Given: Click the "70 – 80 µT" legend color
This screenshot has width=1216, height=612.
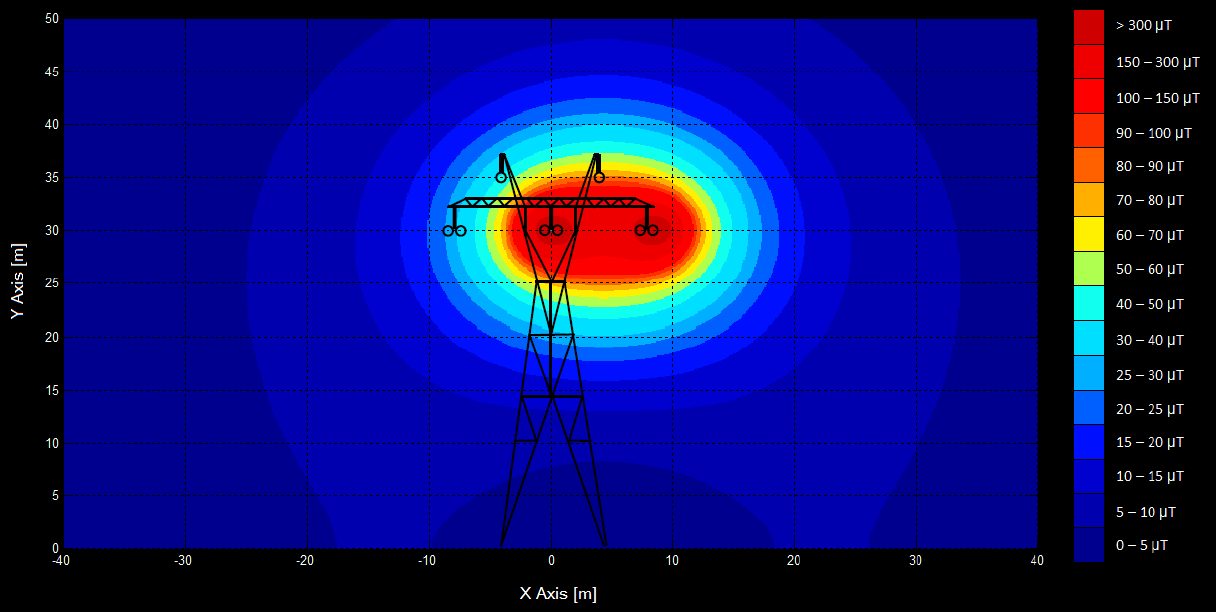Looking at the screenshot, I should (x=1089, y=200).
